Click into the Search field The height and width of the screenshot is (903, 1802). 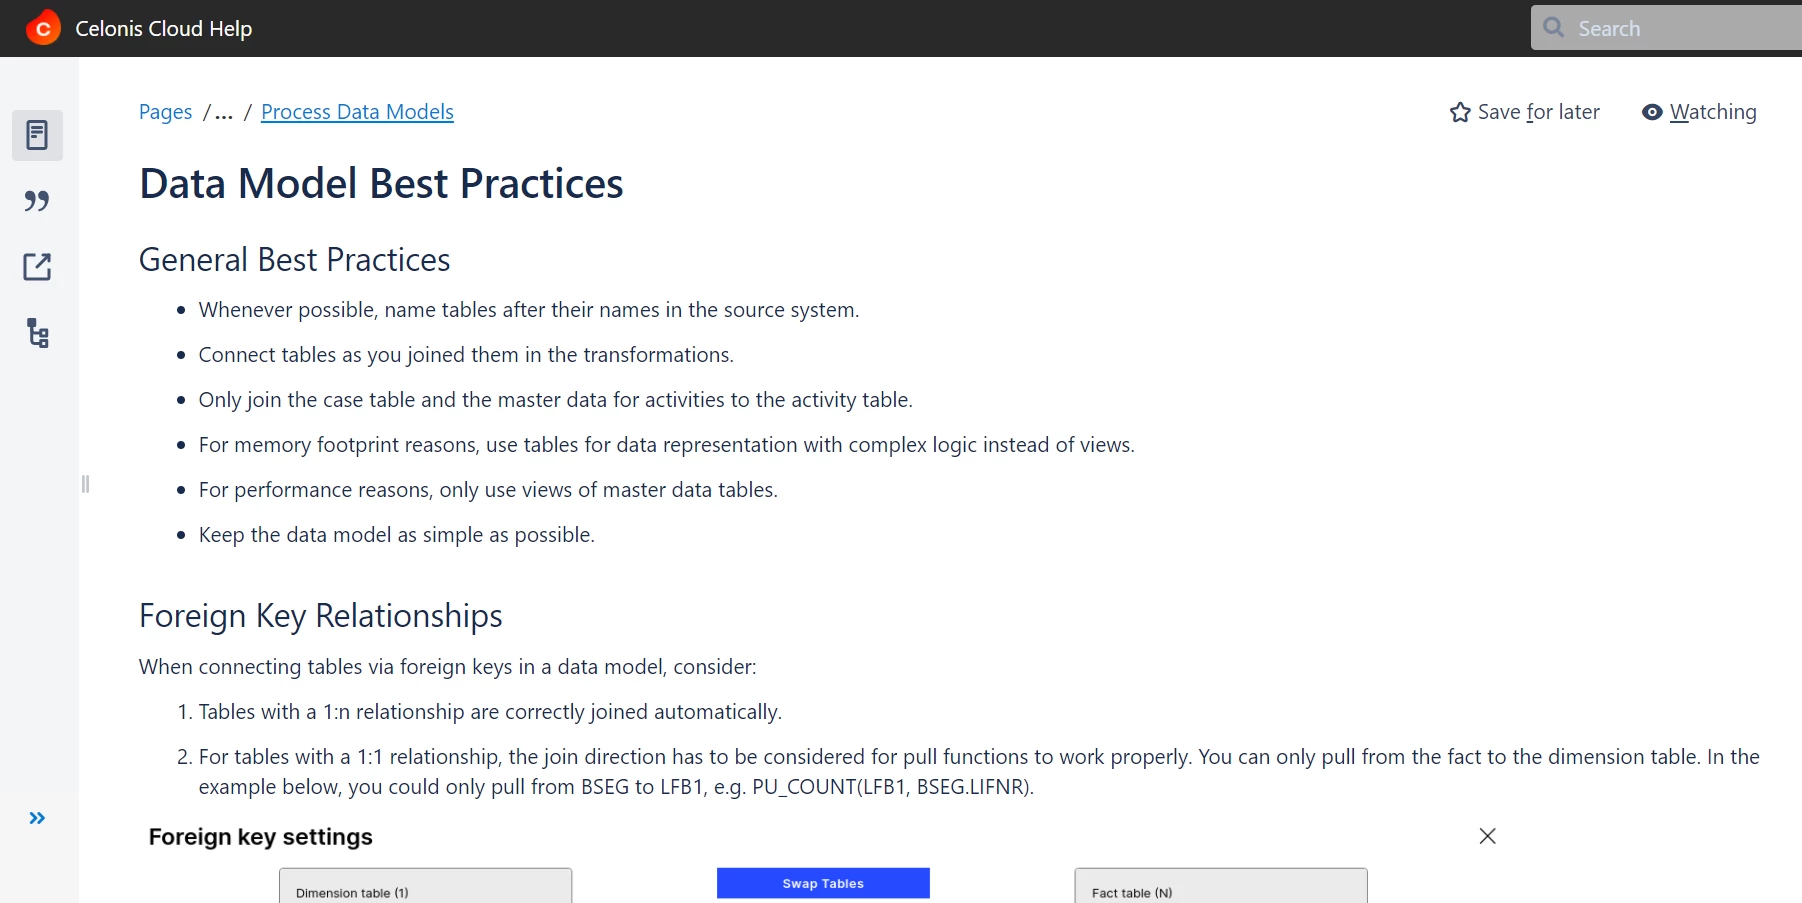[x=1666, y=28]
